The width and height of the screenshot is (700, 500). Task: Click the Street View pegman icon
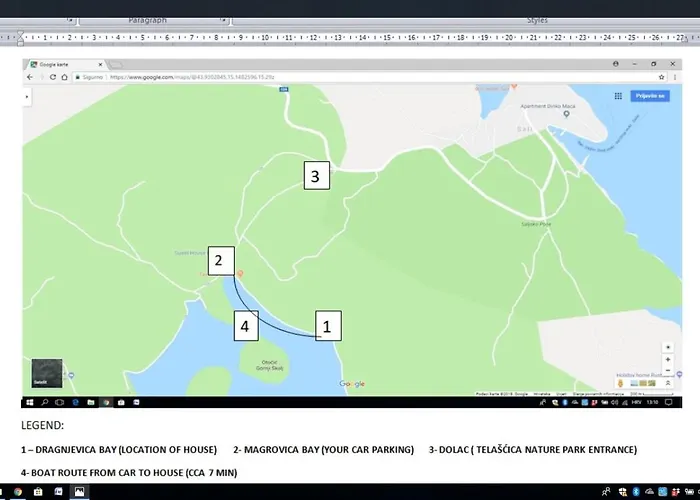click(622, 382)
